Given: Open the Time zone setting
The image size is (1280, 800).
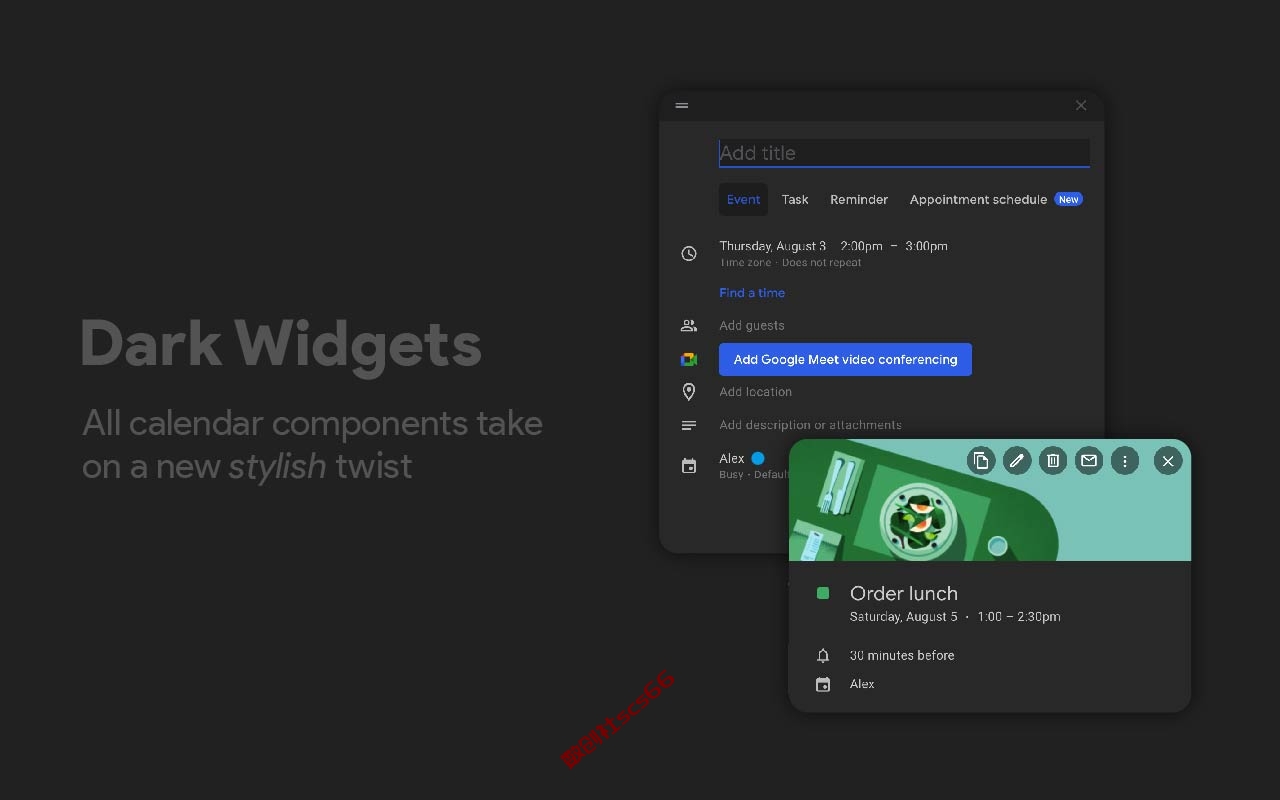Looking at the screenshot, I should coord(745,263).
